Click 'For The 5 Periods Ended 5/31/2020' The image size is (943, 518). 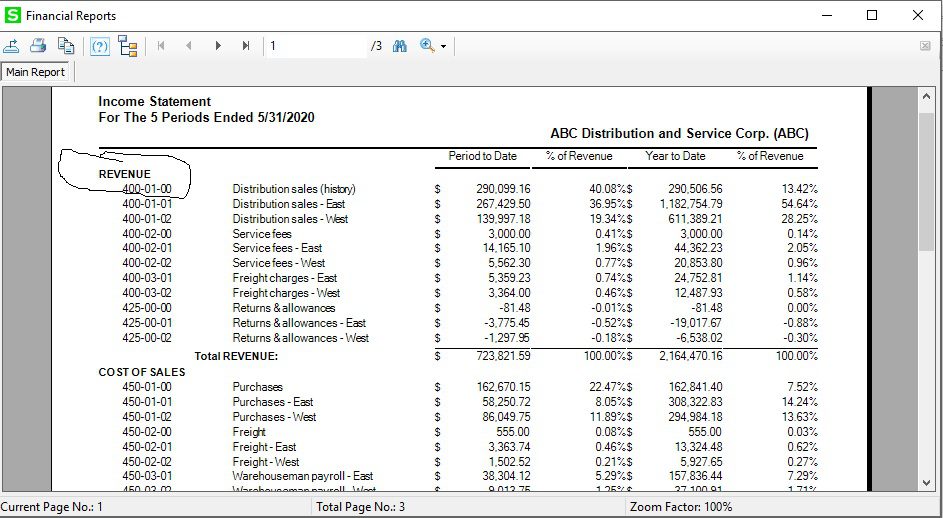coord(206,117)
